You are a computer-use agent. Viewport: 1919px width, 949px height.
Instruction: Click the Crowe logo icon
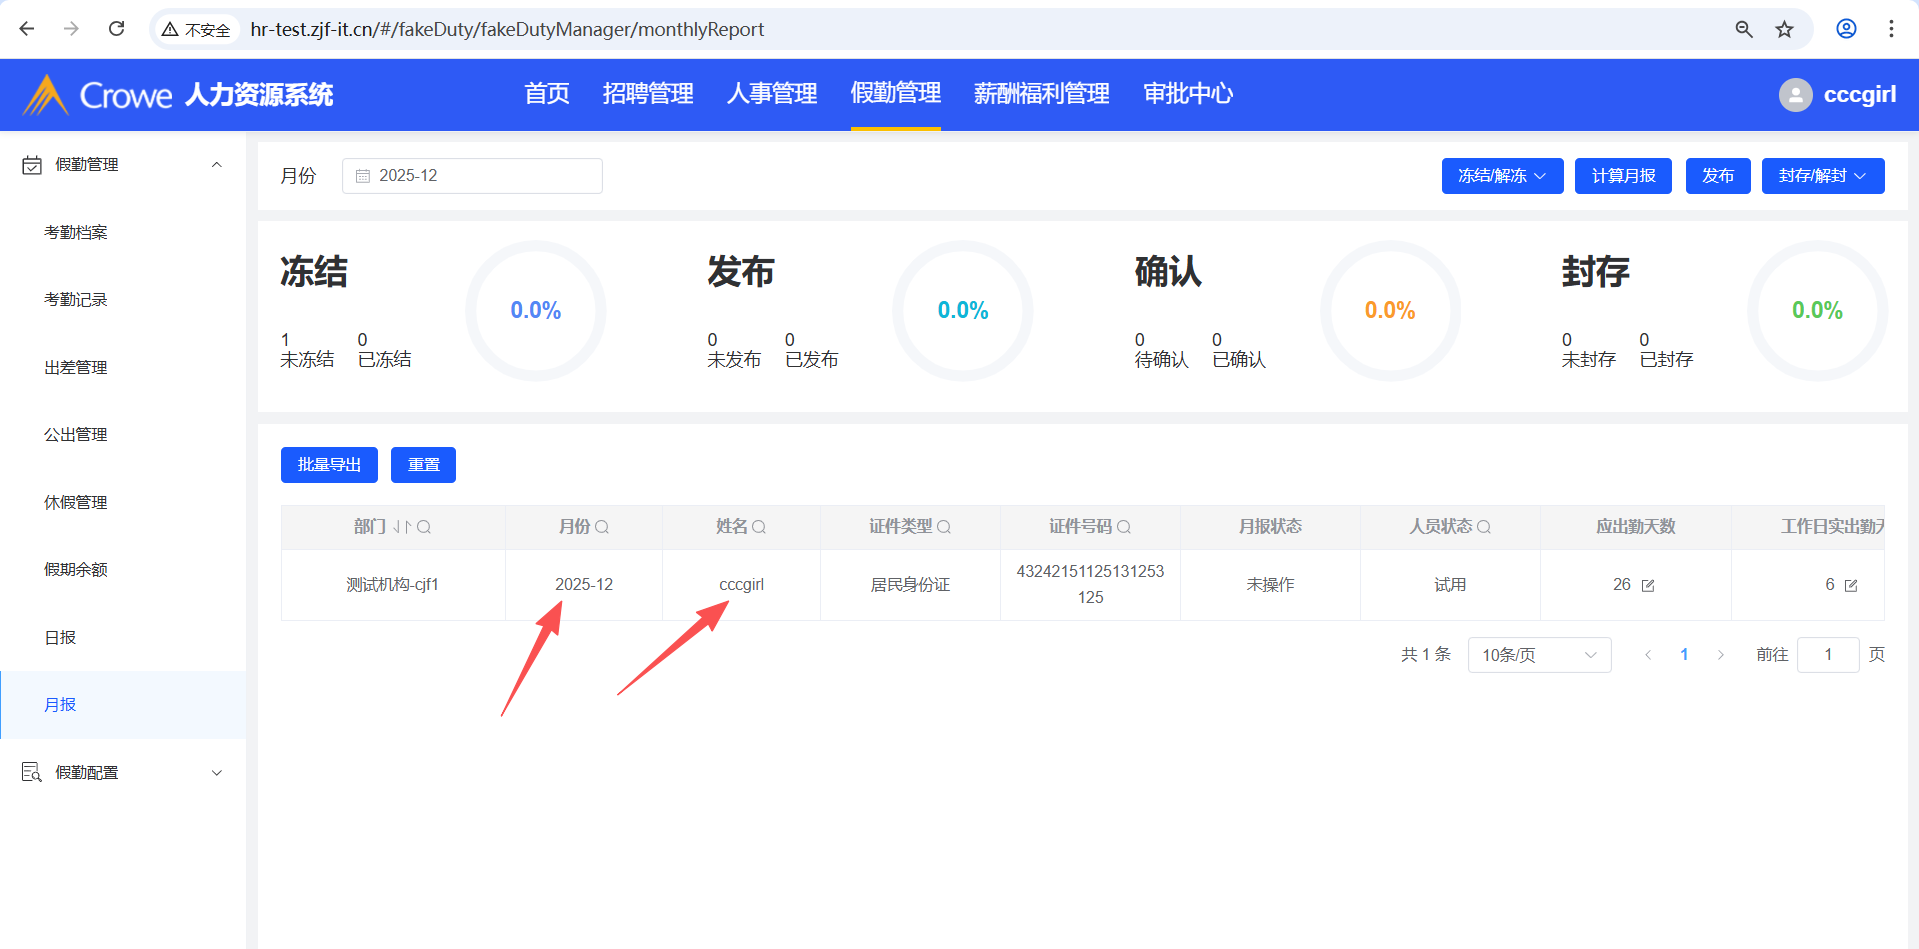(46, 95)
